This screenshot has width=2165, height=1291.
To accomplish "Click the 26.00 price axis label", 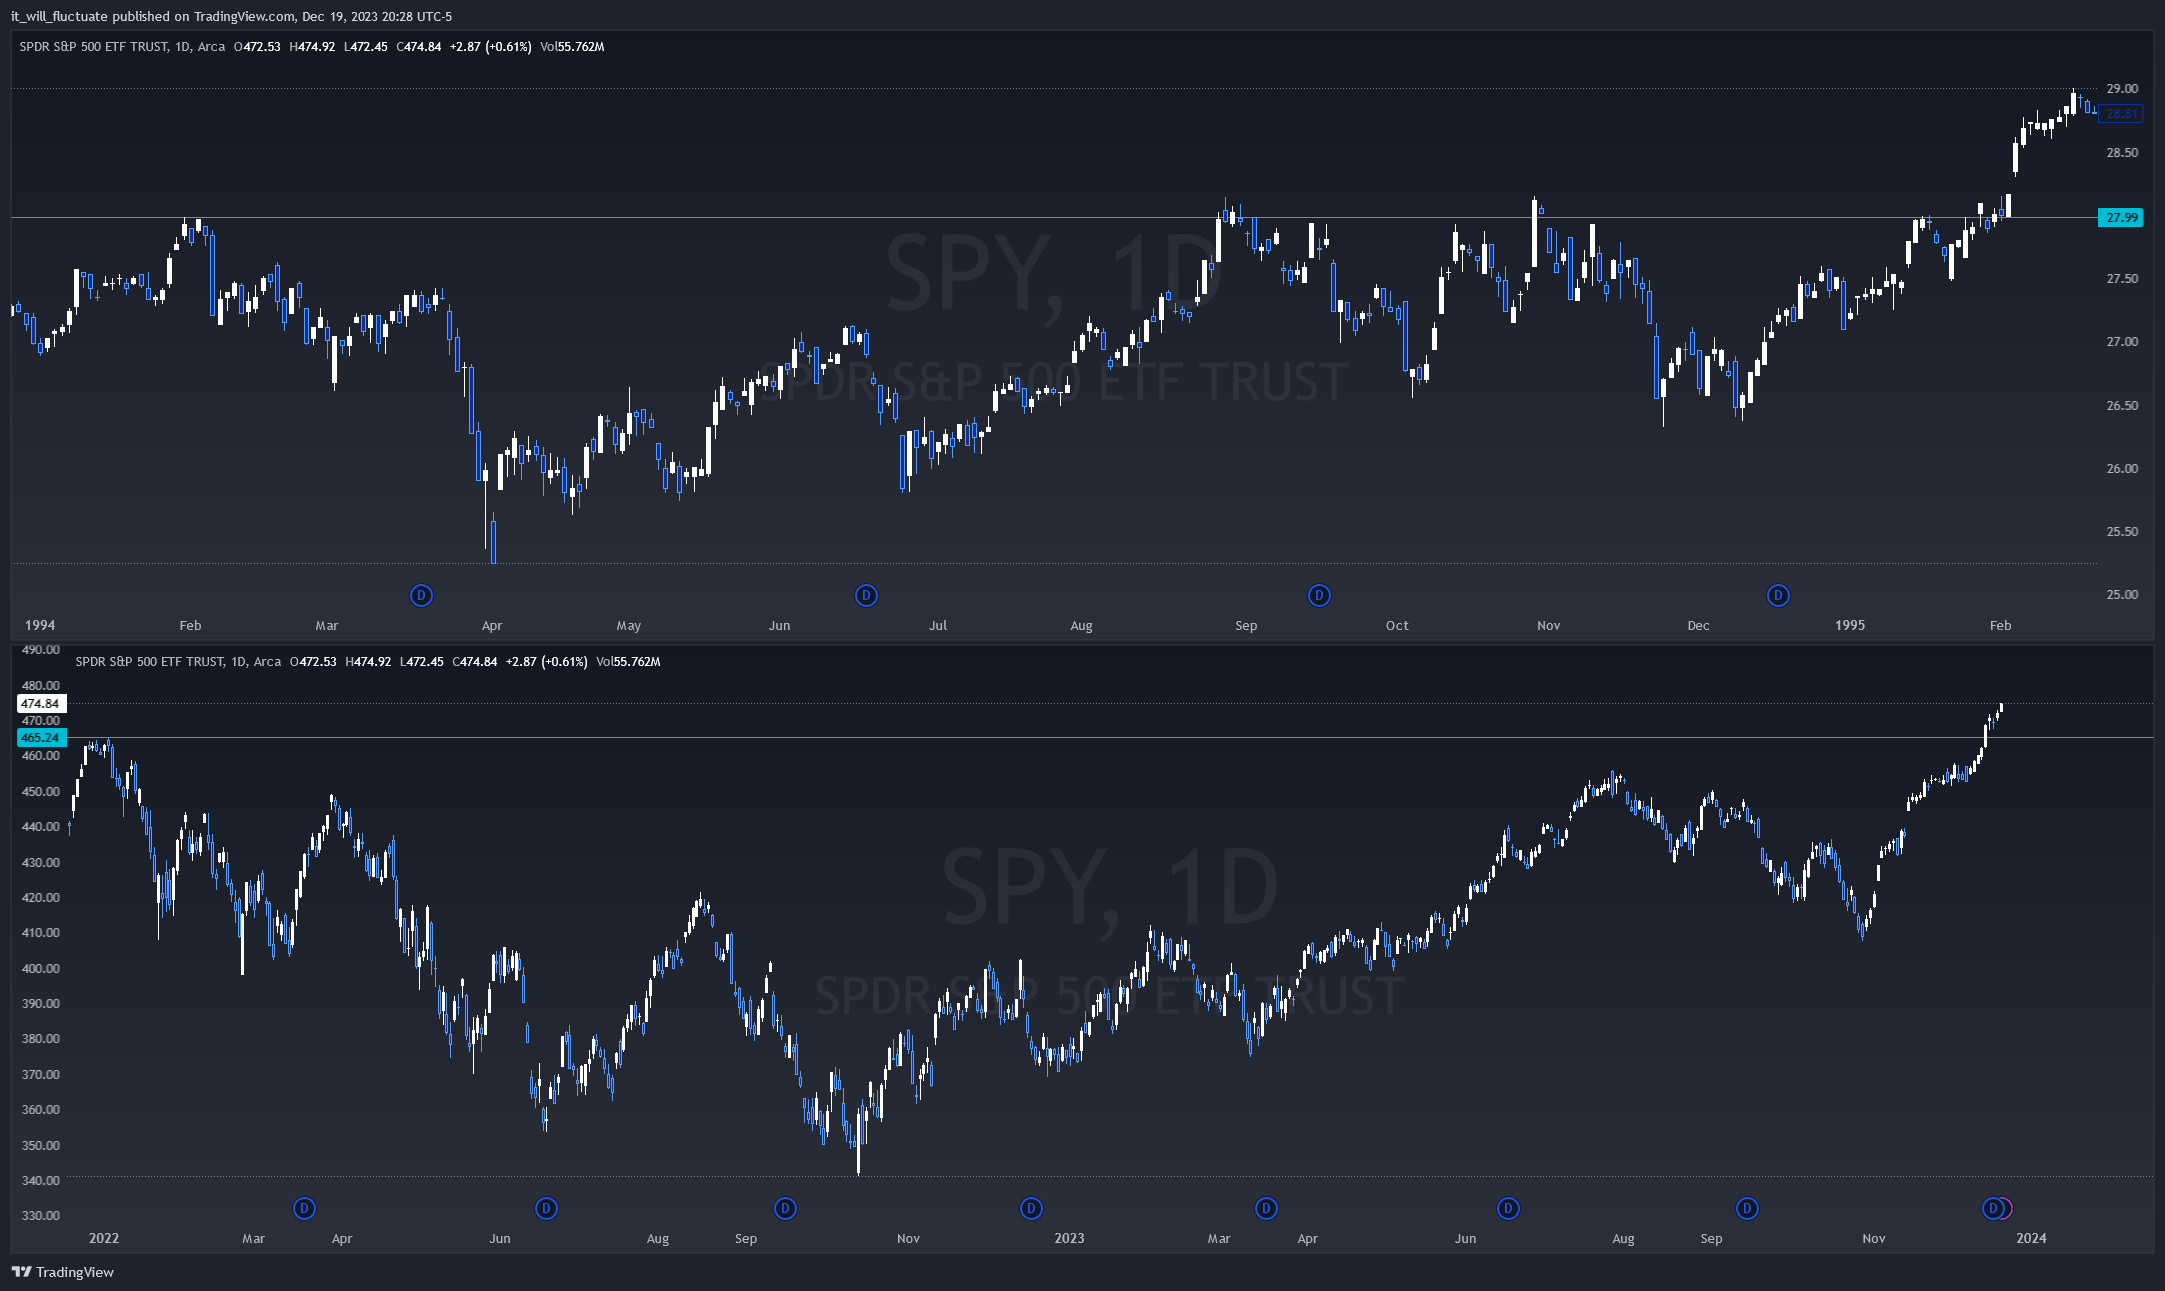I will (2122, 469).
